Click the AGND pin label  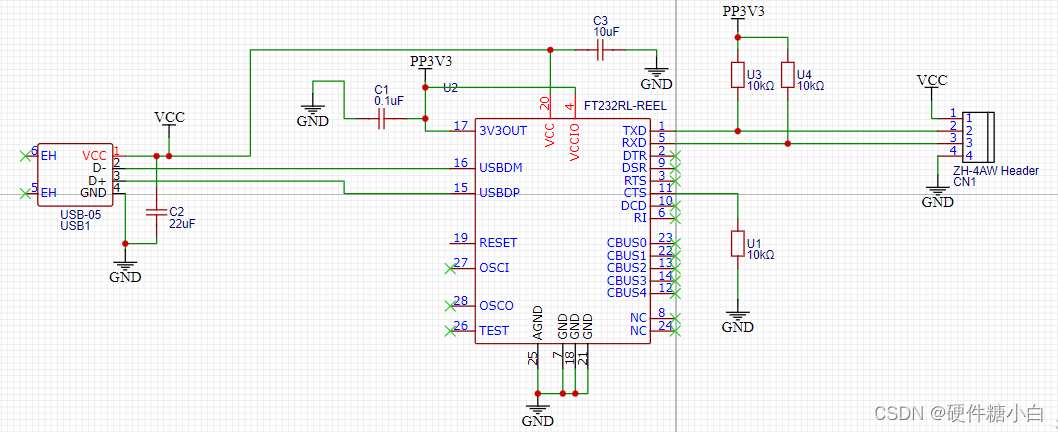tap(538, 323)
